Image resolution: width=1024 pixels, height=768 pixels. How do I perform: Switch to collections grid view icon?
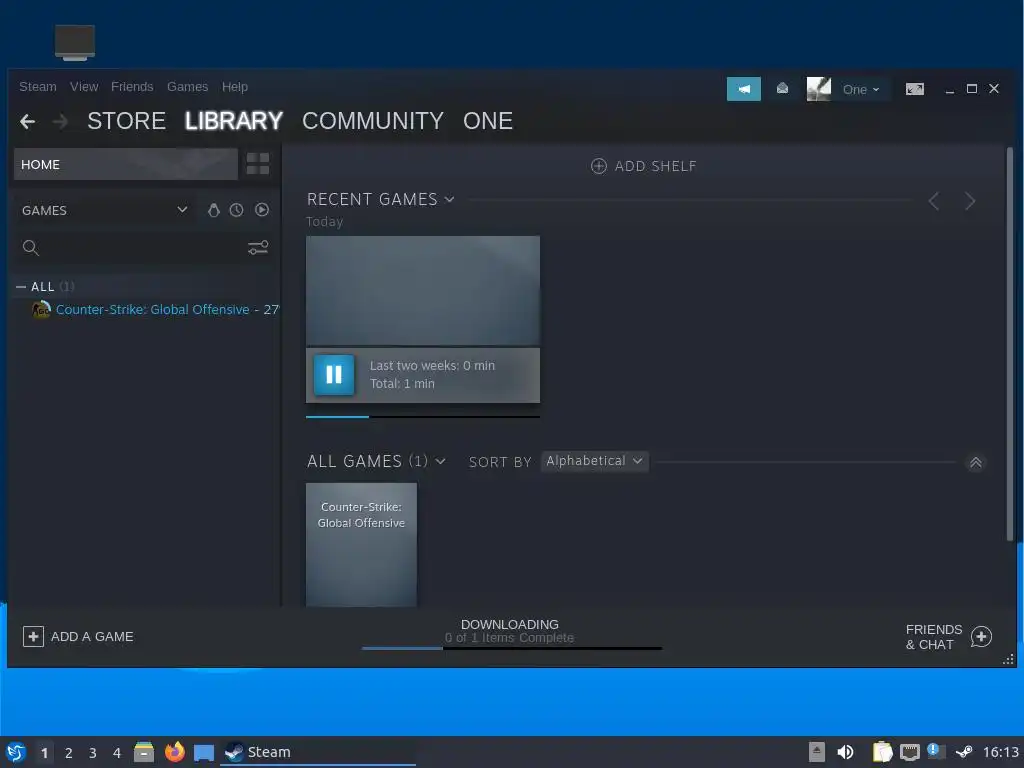point(258,164)
